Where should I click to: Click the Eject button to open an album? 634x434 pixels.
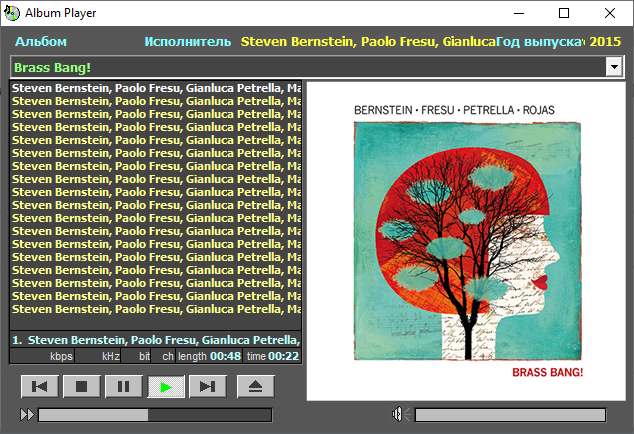[256, 387]
